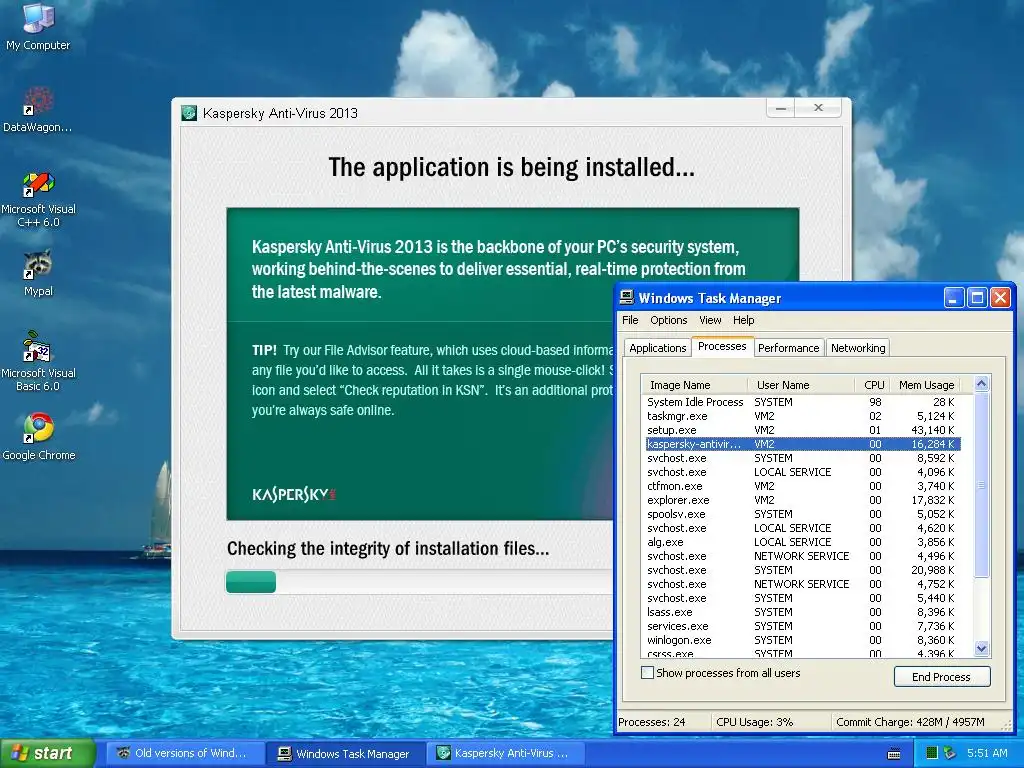Viewport: 1024px width, 768px height.
Task: Switch to Old versions of Wind... taskbar item
Action: coord(184,753)
